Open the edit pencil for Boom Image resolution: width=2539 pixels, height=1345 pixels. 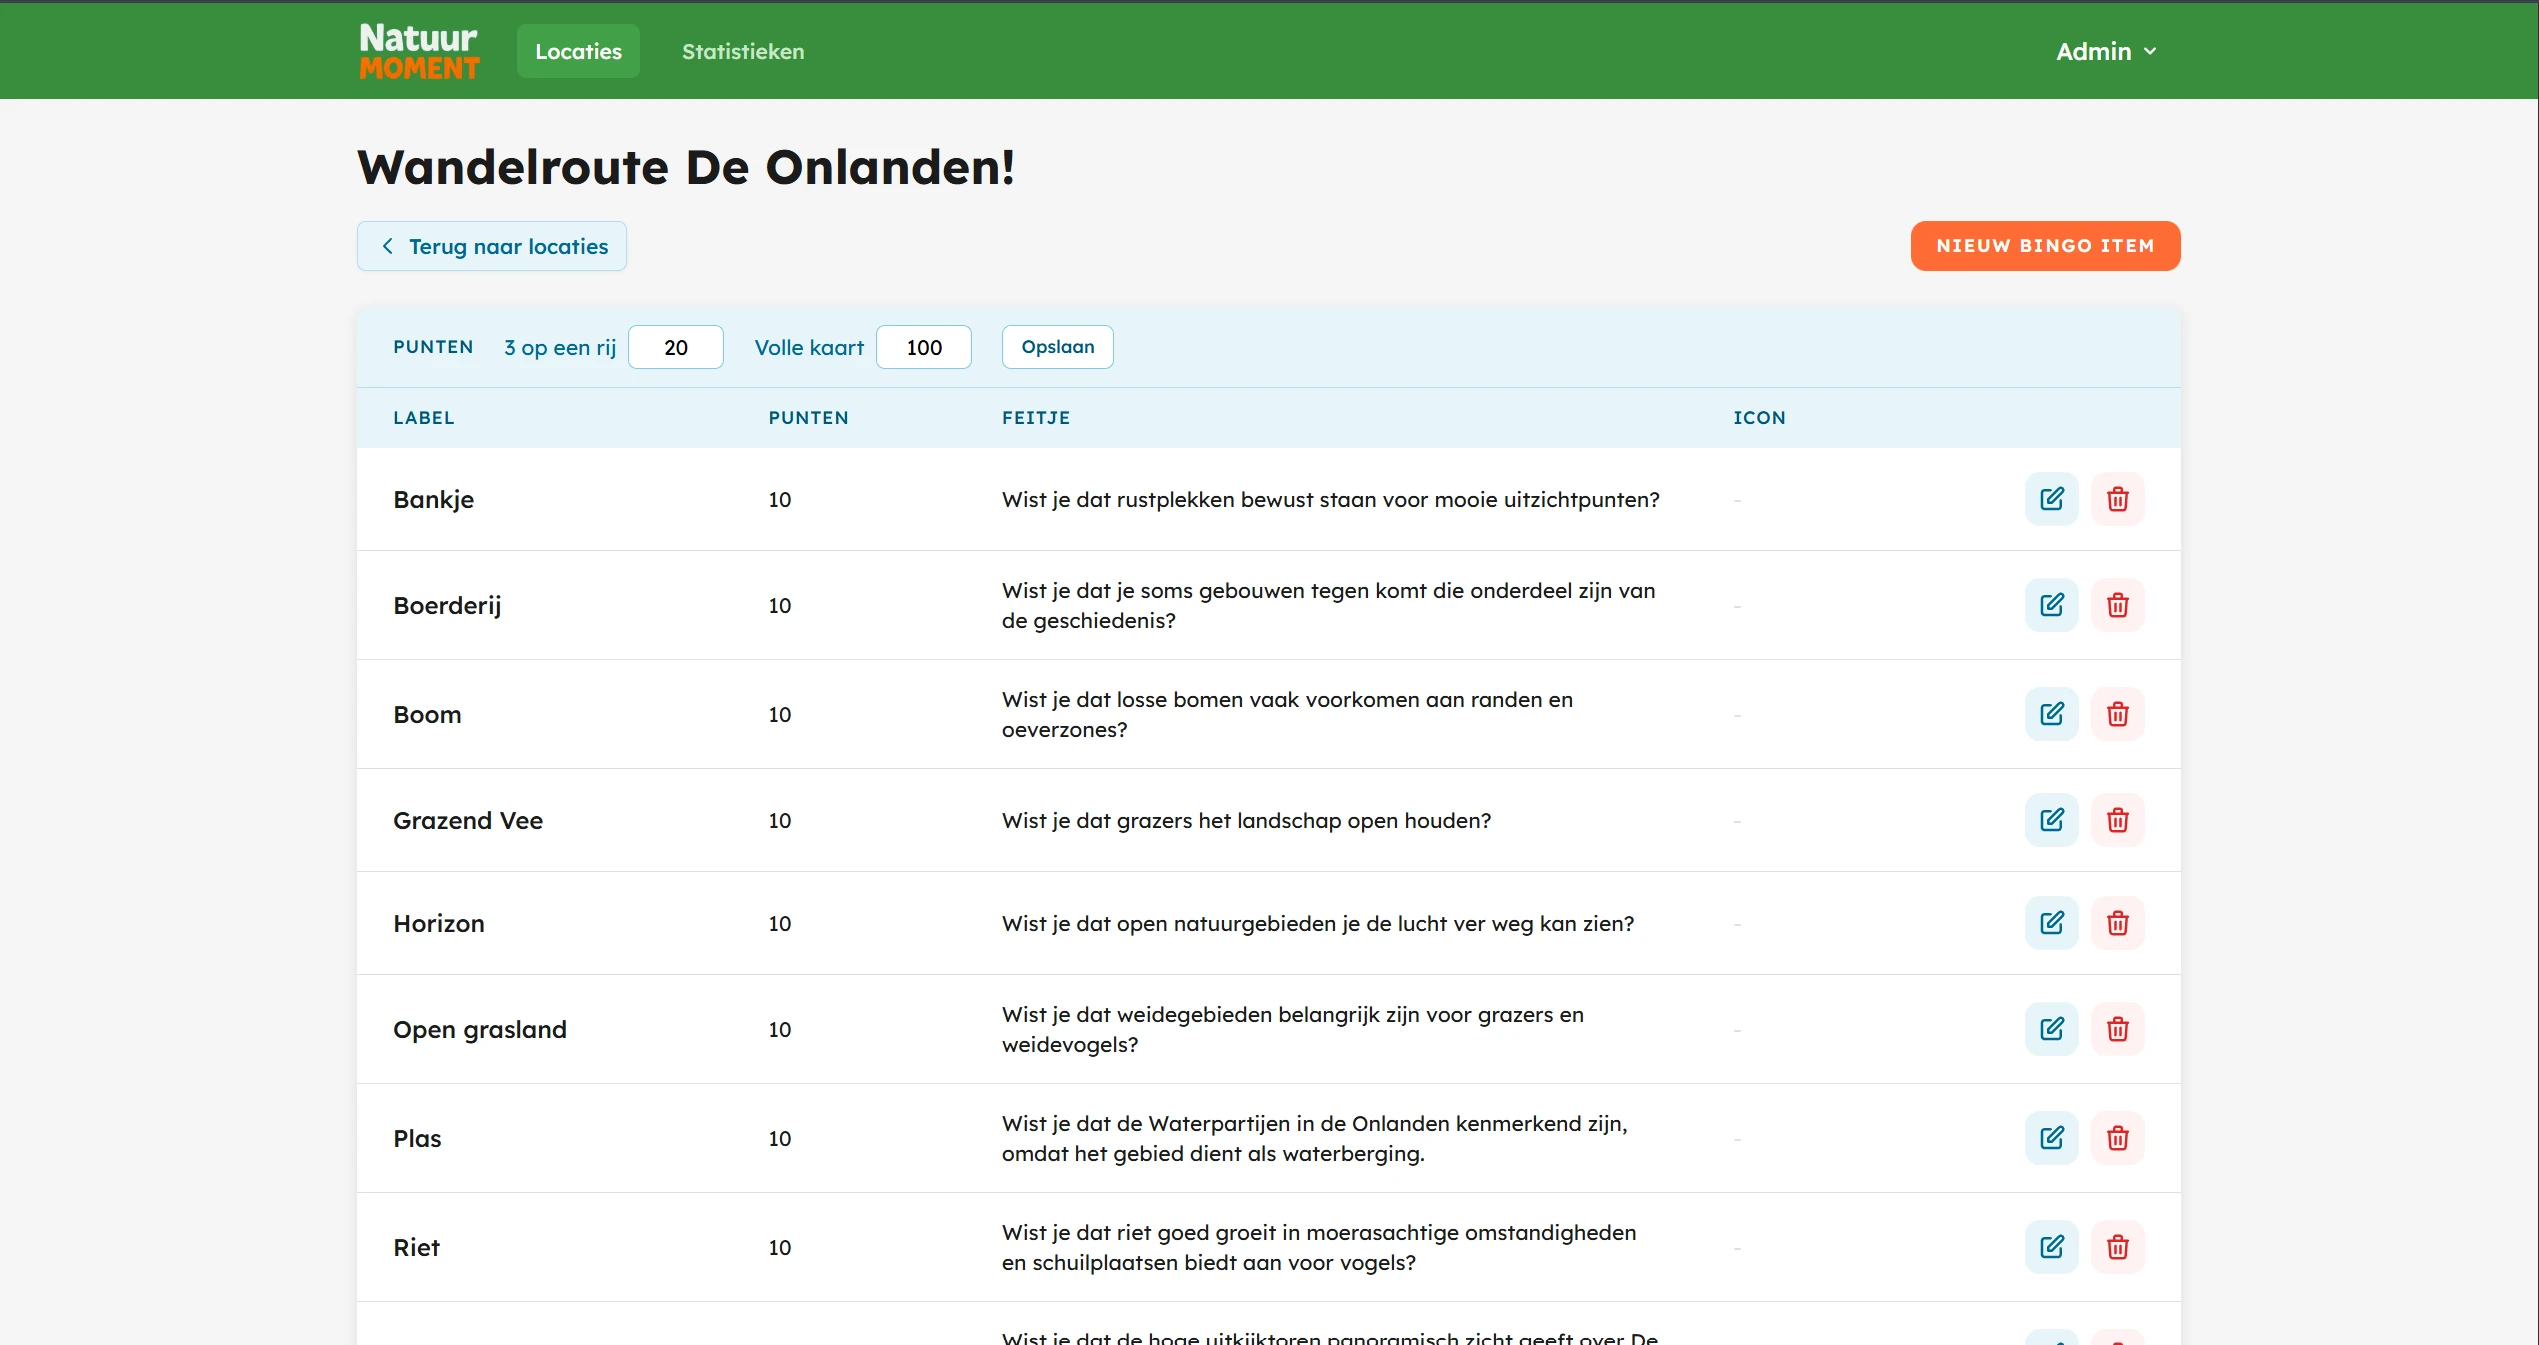[2051, 714]
